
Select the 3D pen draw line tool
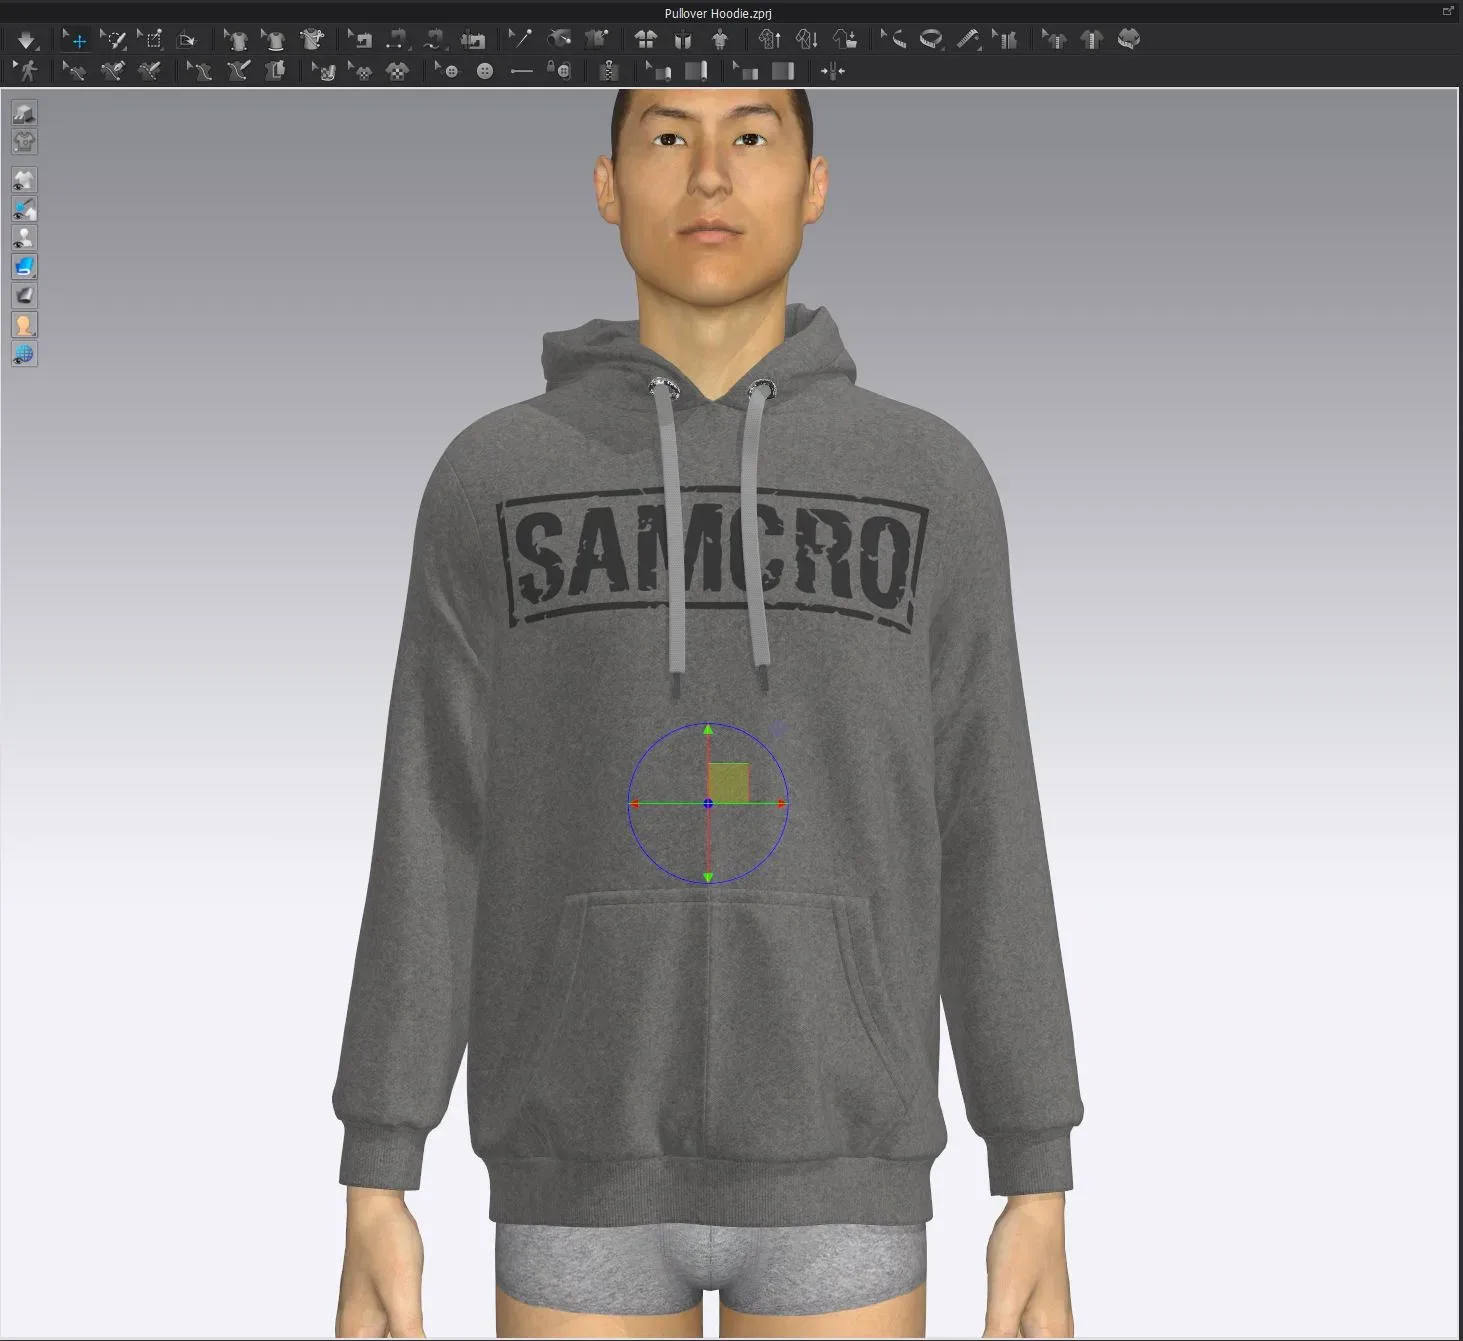[x=150, y=71]
